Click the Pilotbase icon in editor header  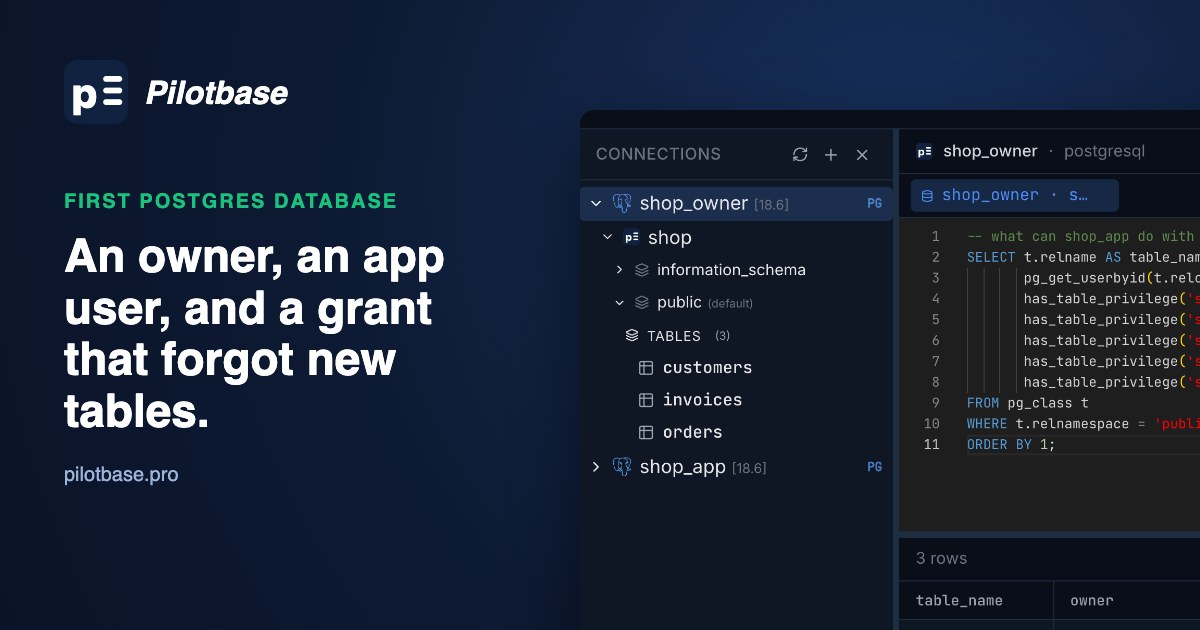(x=924, y=152)
